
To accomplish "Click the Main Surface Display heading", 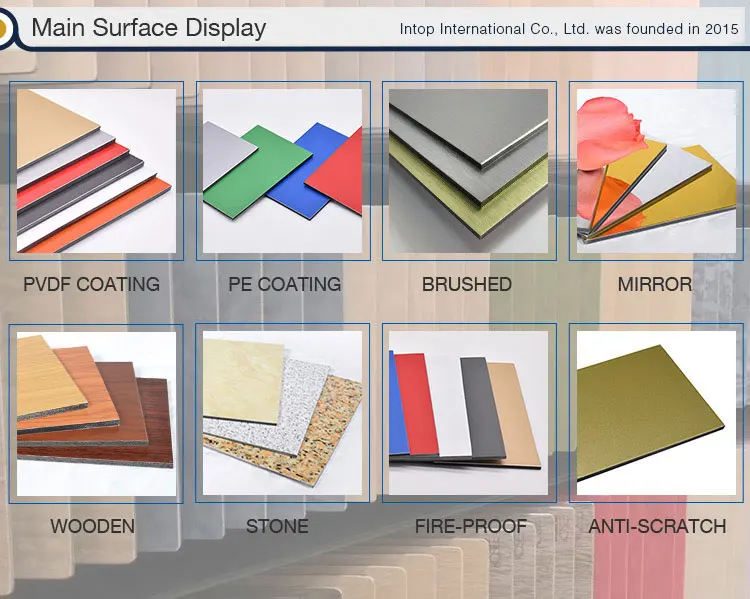I will 149,27.
